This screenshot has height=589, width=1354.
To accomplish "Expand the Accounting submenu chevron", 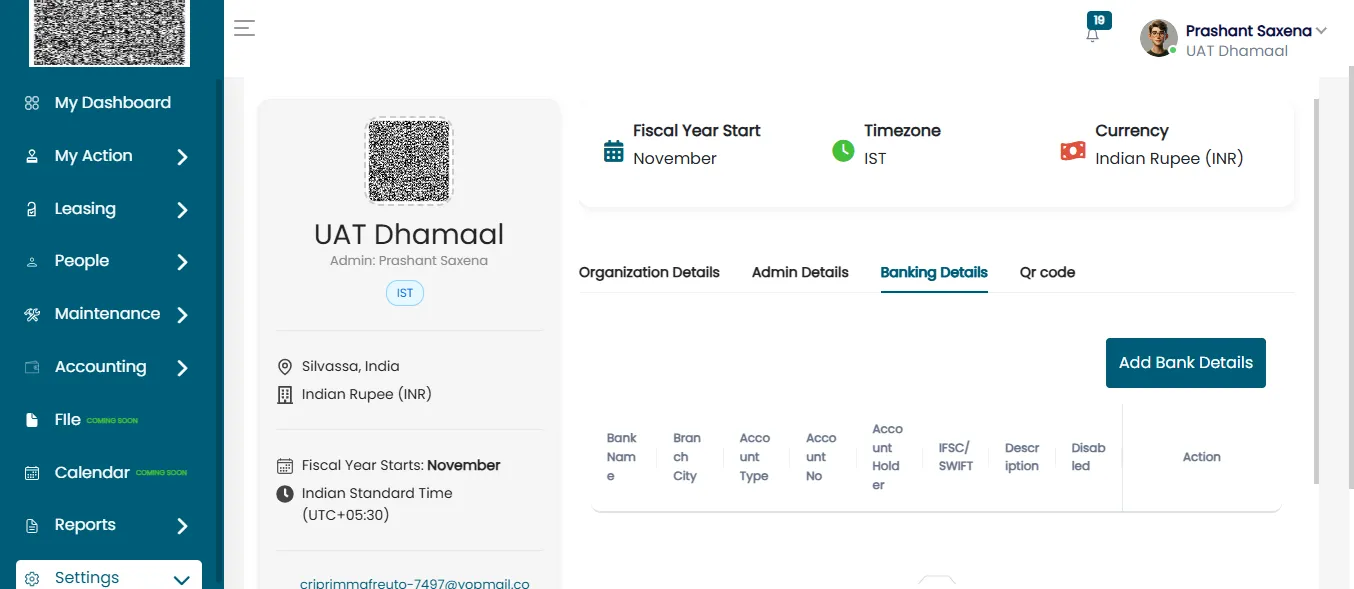I will point(182,368).
